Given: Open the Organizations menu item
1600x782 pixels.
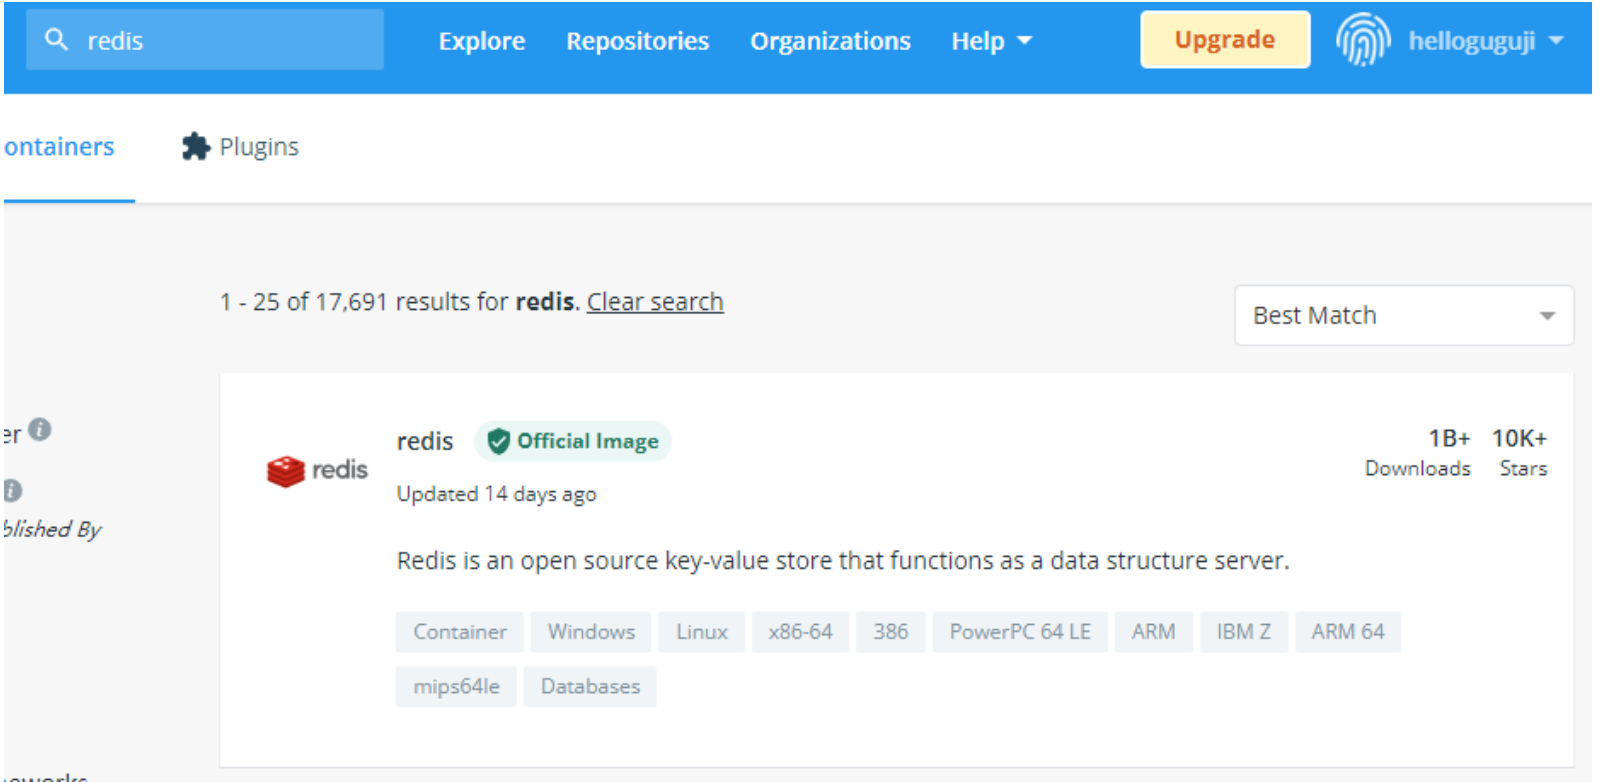Looking at the screenshot, I should pos(830,41).
